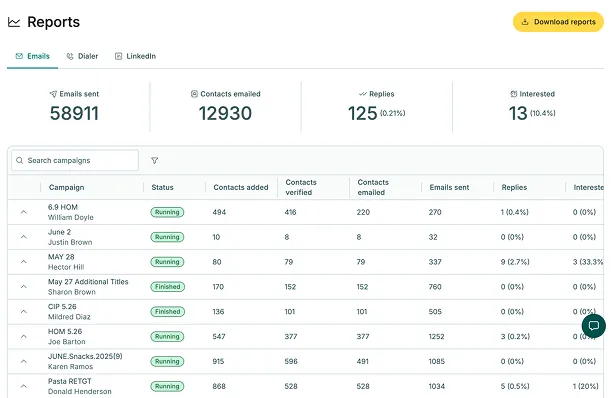The image size is (616, 398).
Task: Open the chat support bubble icon
Action: [x=594, y=326]
